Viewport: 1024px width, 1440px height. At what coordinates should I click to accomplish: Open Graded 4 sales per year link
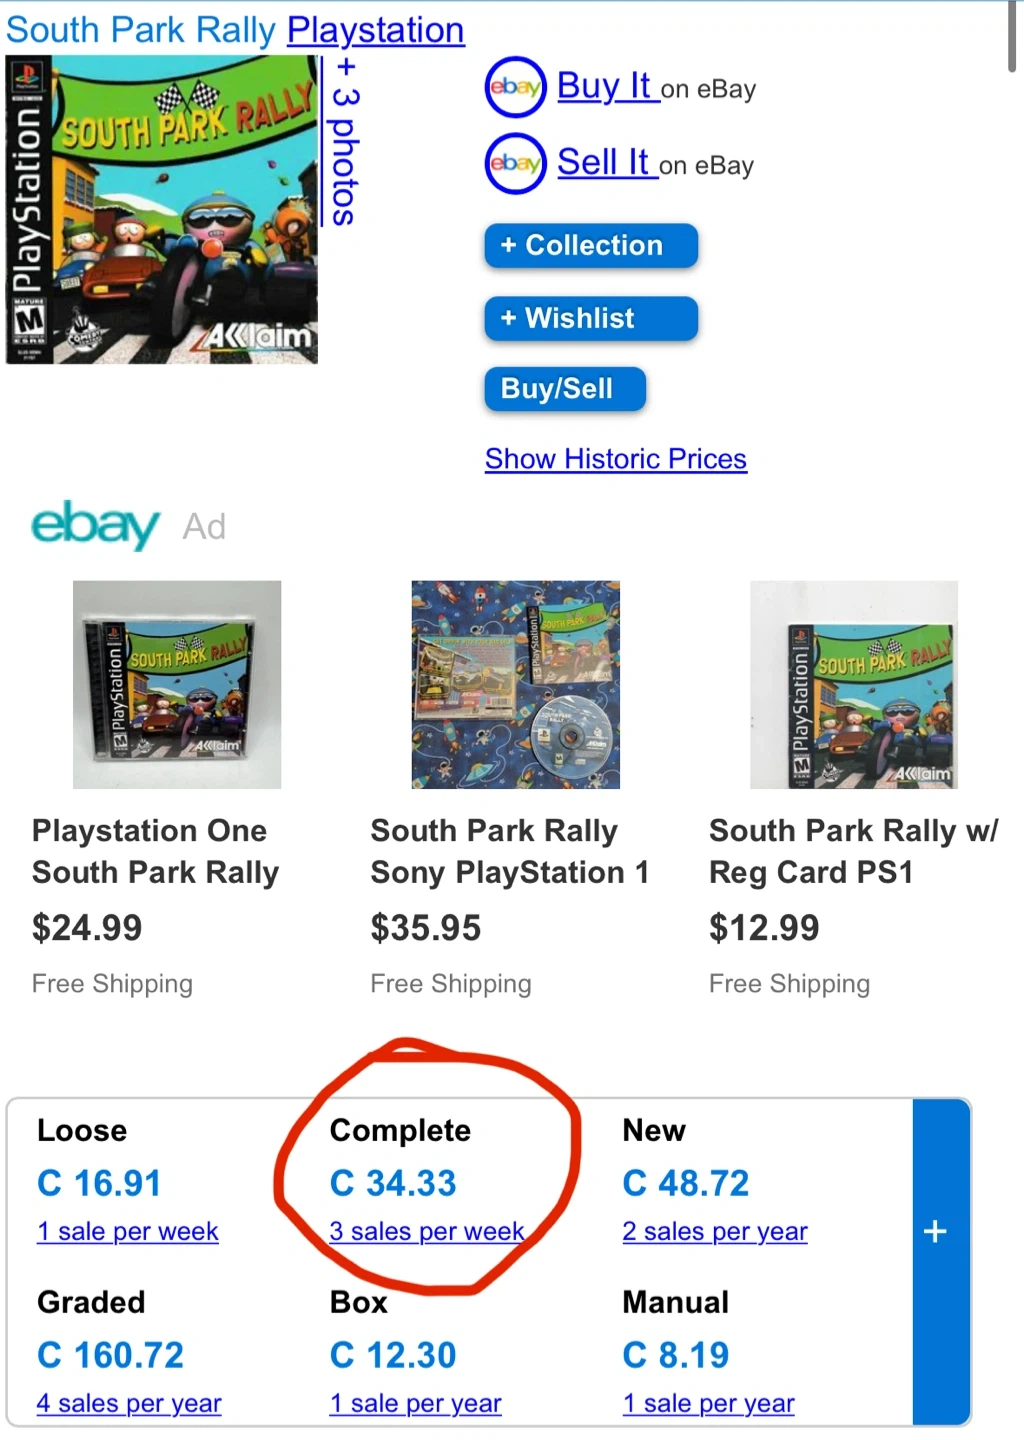tap(129, 1403)
